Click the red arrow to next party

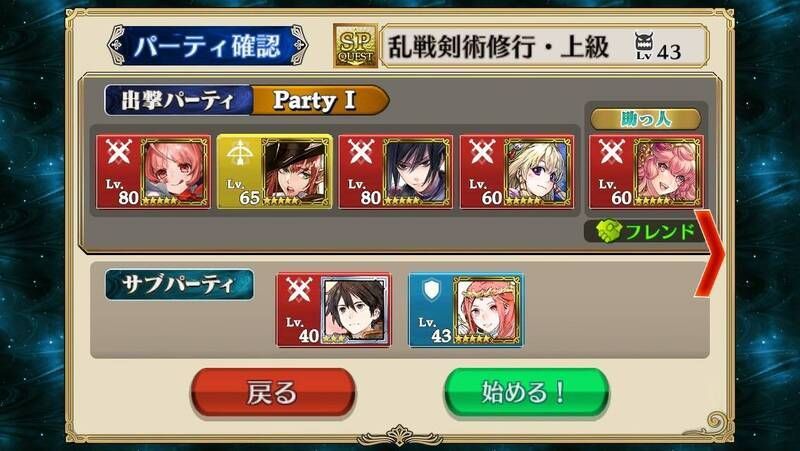coord(710,253)
